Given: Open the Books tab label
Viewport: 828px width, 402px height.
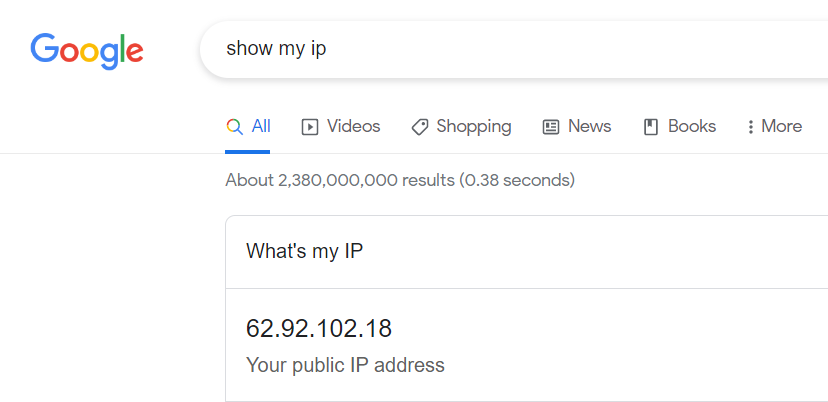Looking at the screenshot, I should point(692,126).
